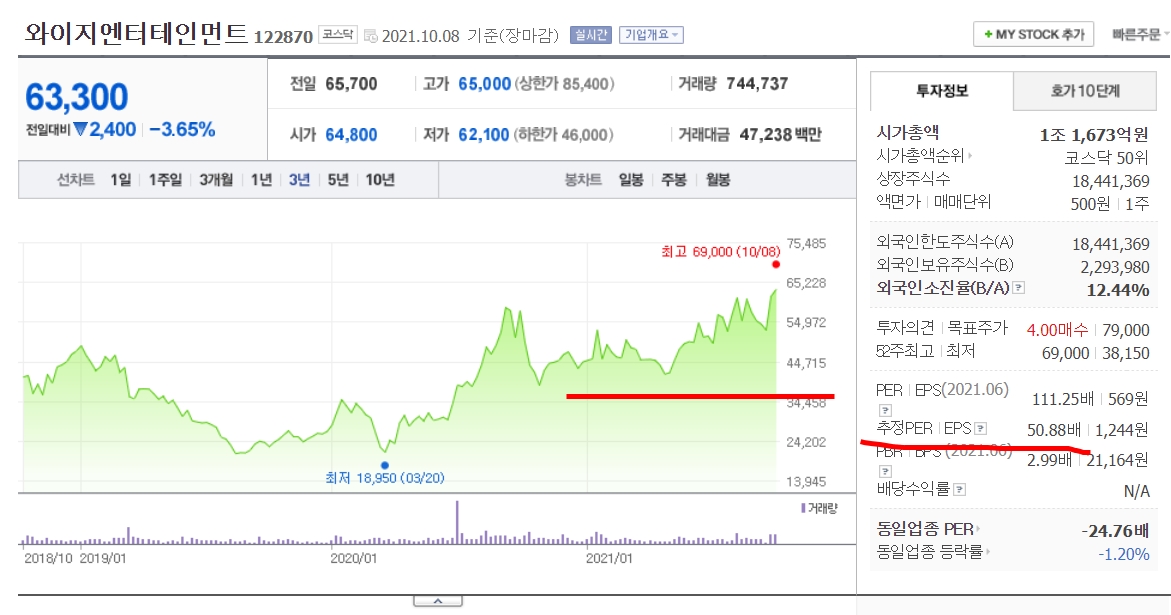Image resolution: width=1171 pixels, height=615 pixels.
Task: Select the 5년 line chart period
Action: (338, 180)
